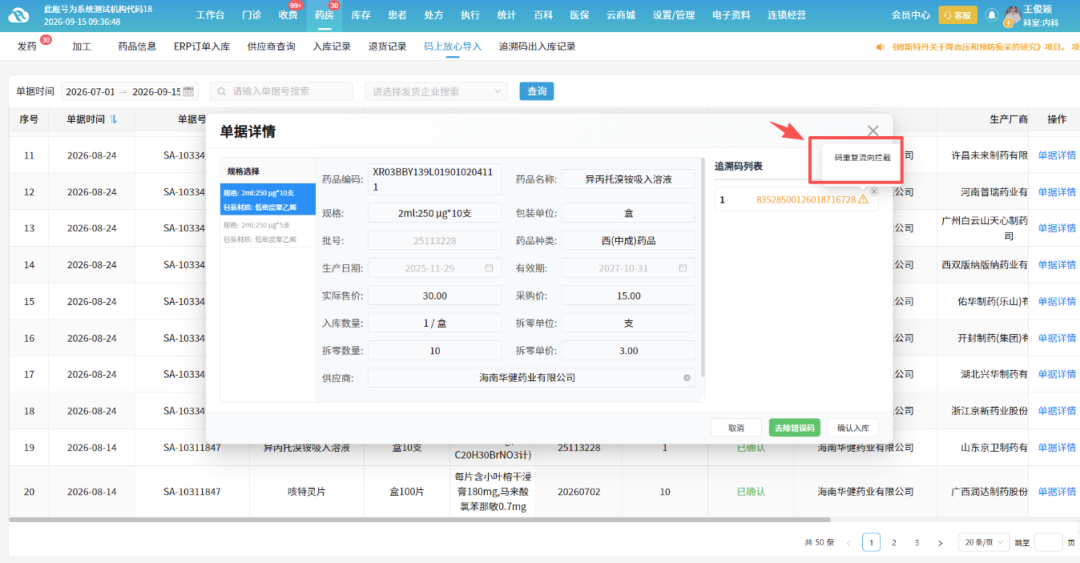Remove trace code 83528500126018716728 with its x icon

point(873,192)
